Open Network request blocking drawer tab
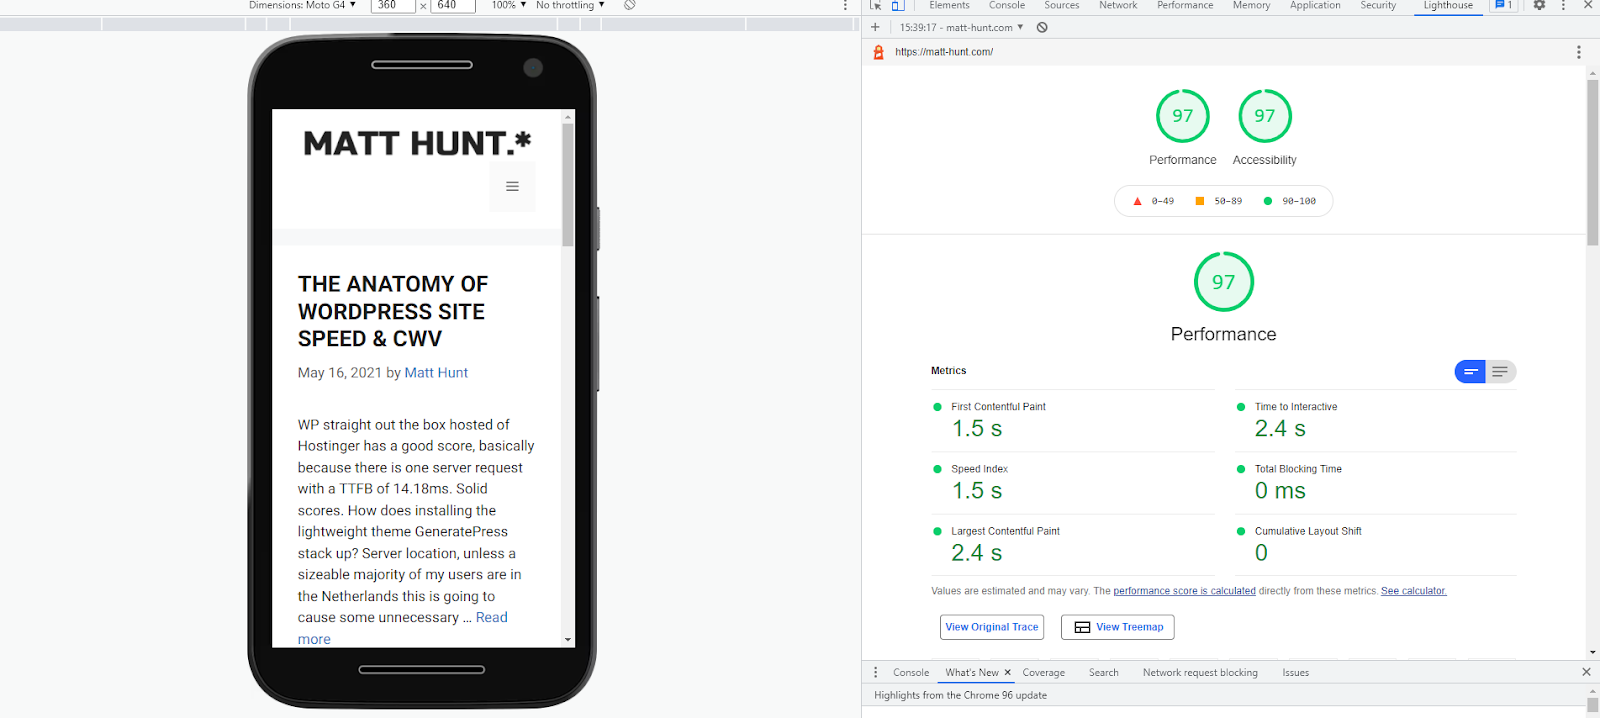Image resolution: width=1600 pixels, height=718 pixels. coord(1200,672)
